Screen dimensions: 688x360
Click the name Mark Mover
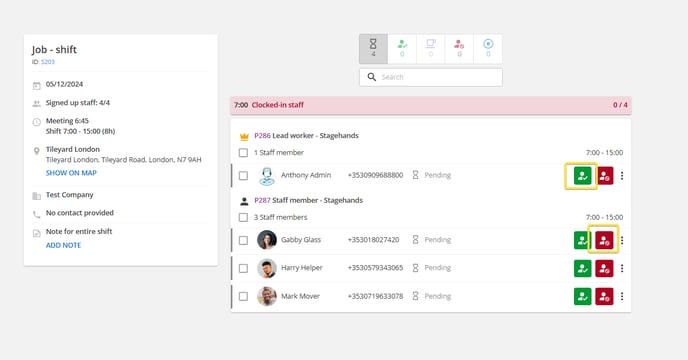(x=301, y=296)
